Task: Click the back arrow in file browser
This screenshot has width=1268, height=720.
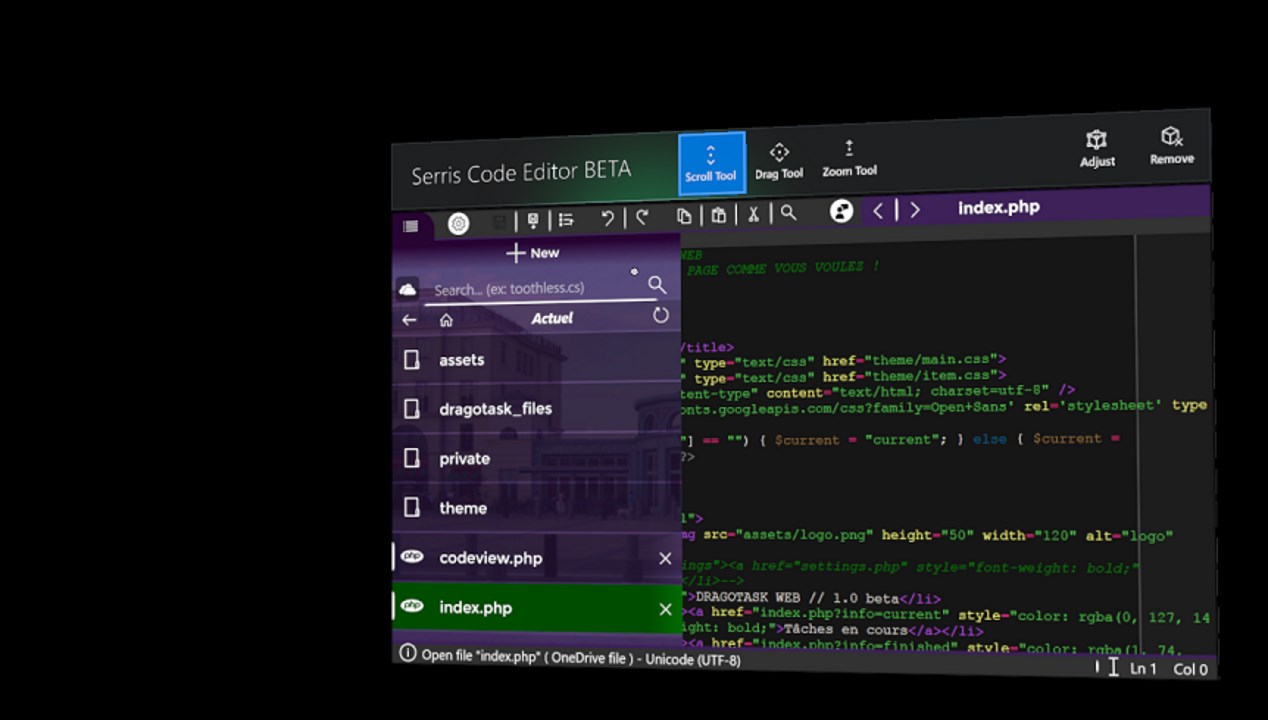Action: click(409, 320)
